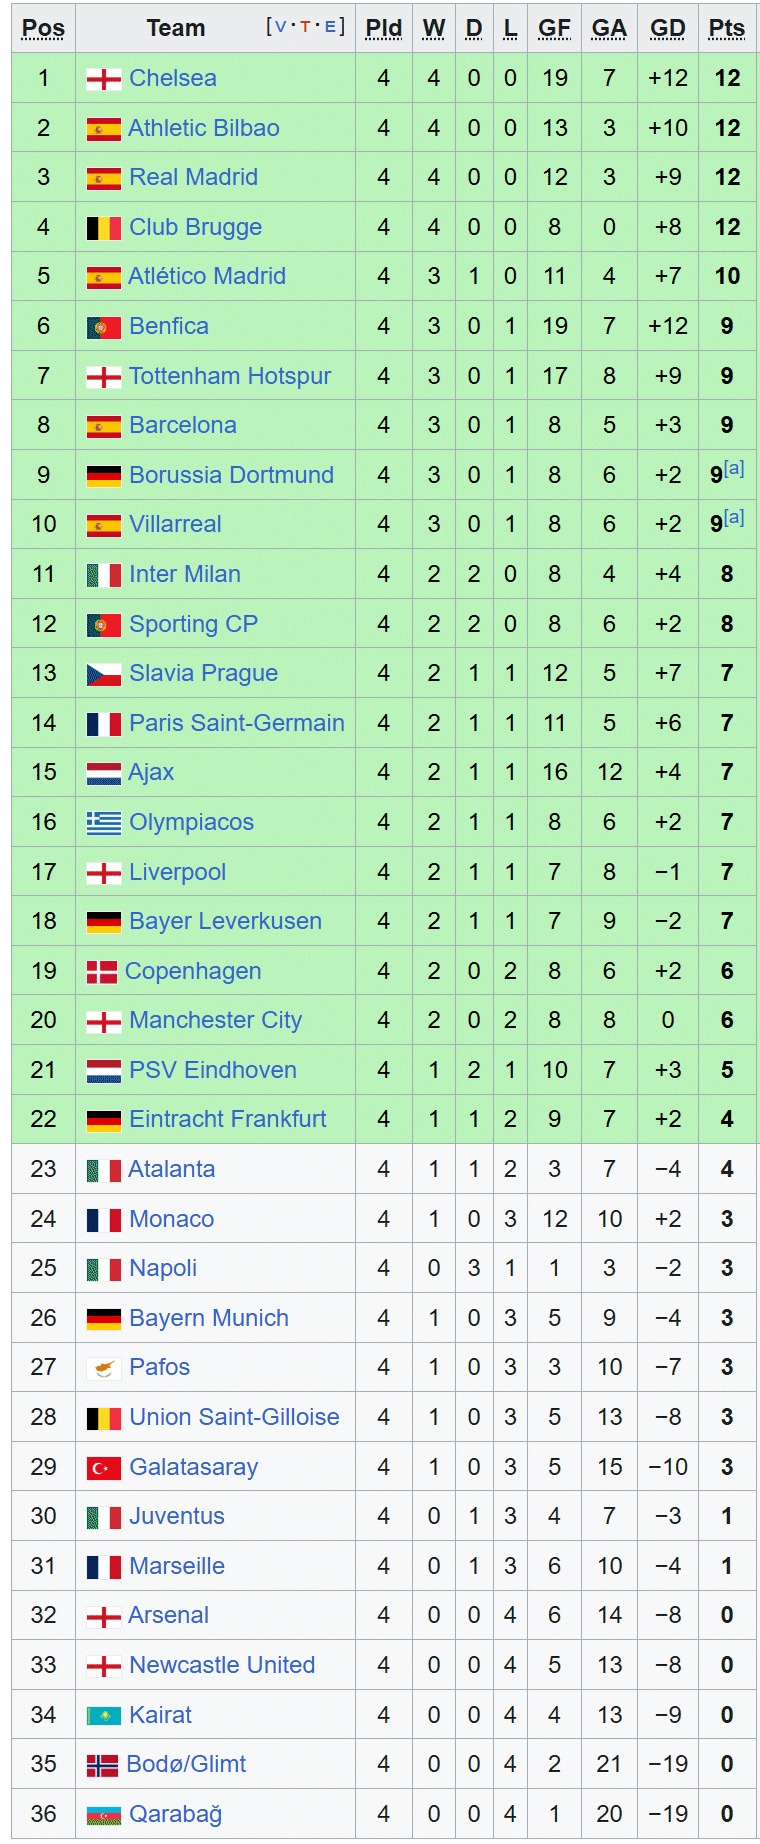Click the Kazakhstan flag next to Kairat

(x=104, y=1716)
